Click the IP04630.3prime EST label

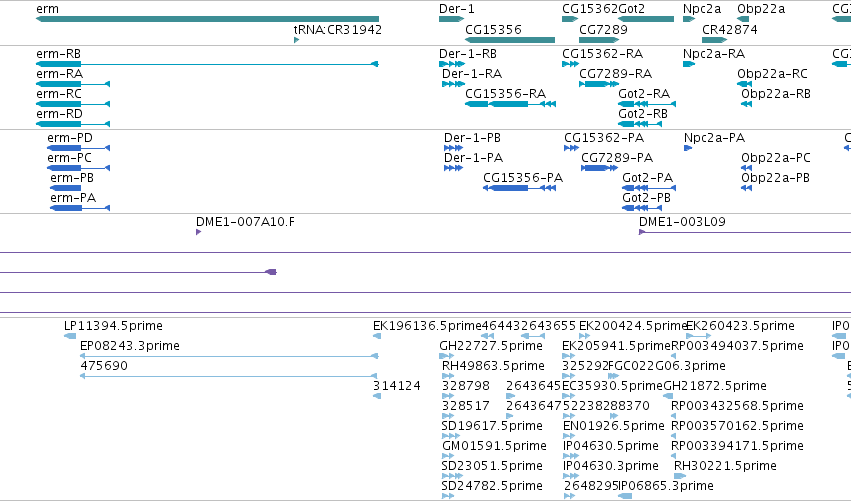coord(611,466)
